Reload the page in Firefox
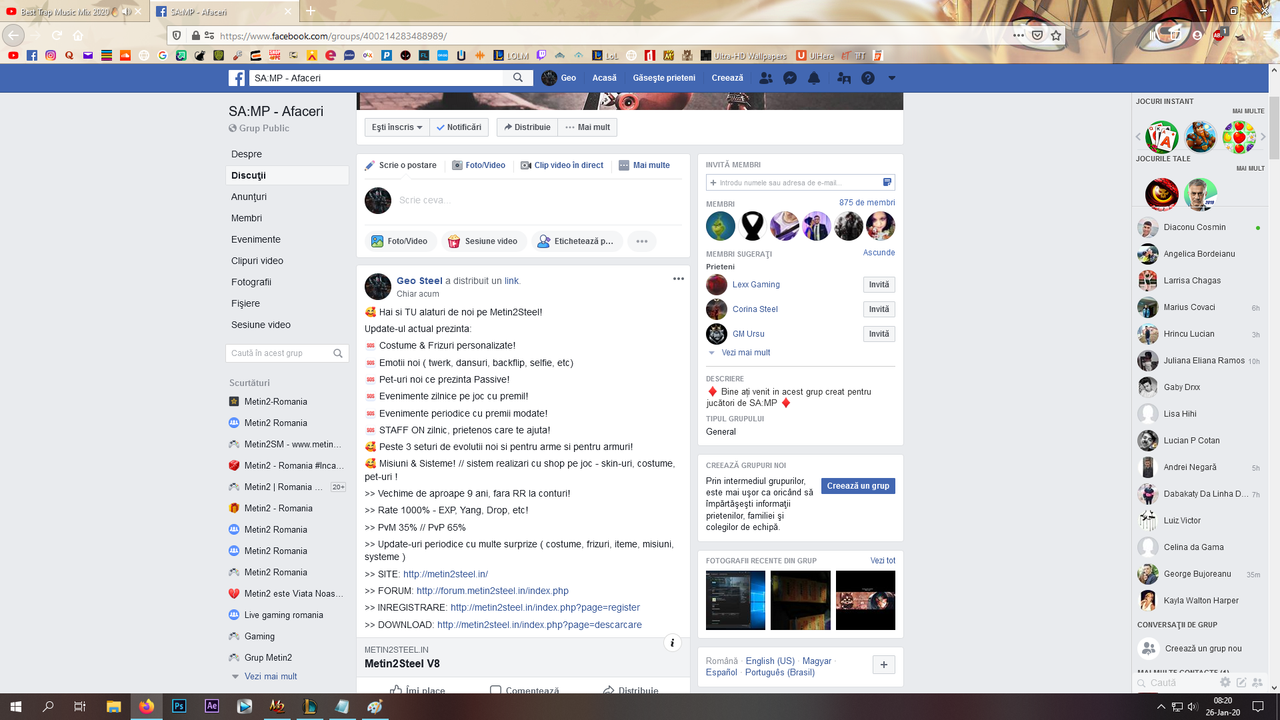Viewport: 1280px width, 720px height. point(56,35)
